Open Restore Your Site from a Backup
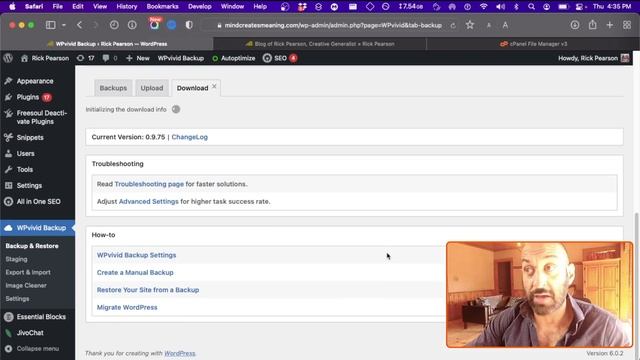Screen dimensions: 640x360 pos(148,290)
